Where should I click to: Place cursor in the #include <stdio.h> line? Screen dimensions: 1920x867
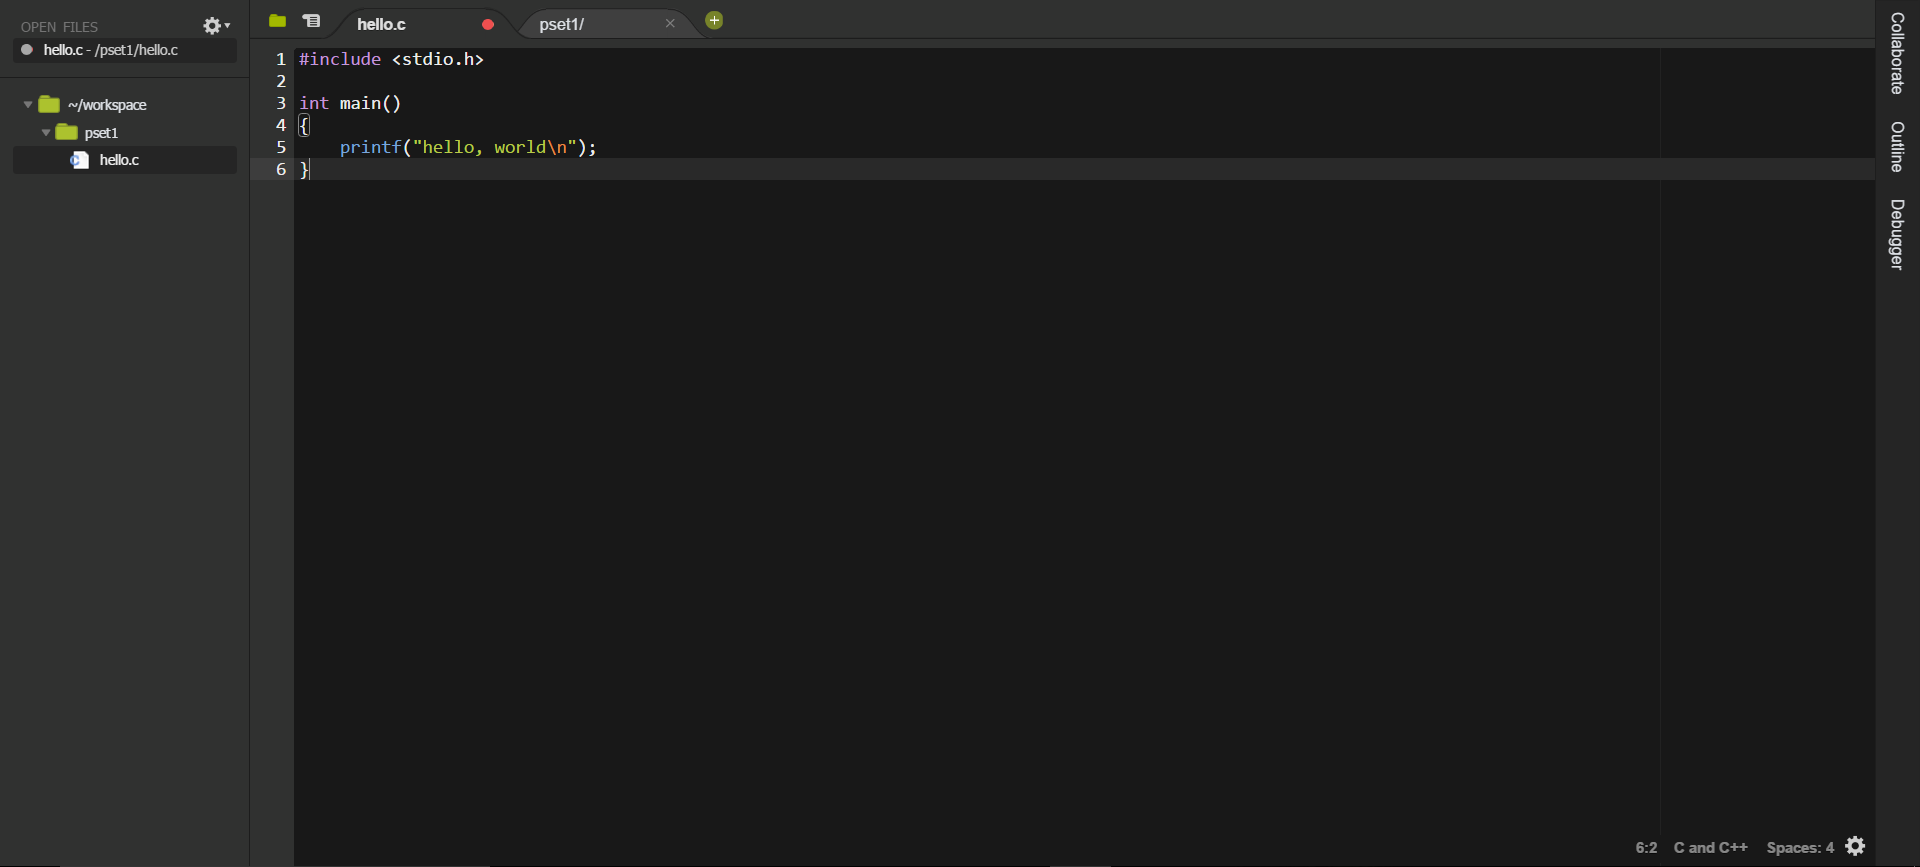click(x=391, y=59)
